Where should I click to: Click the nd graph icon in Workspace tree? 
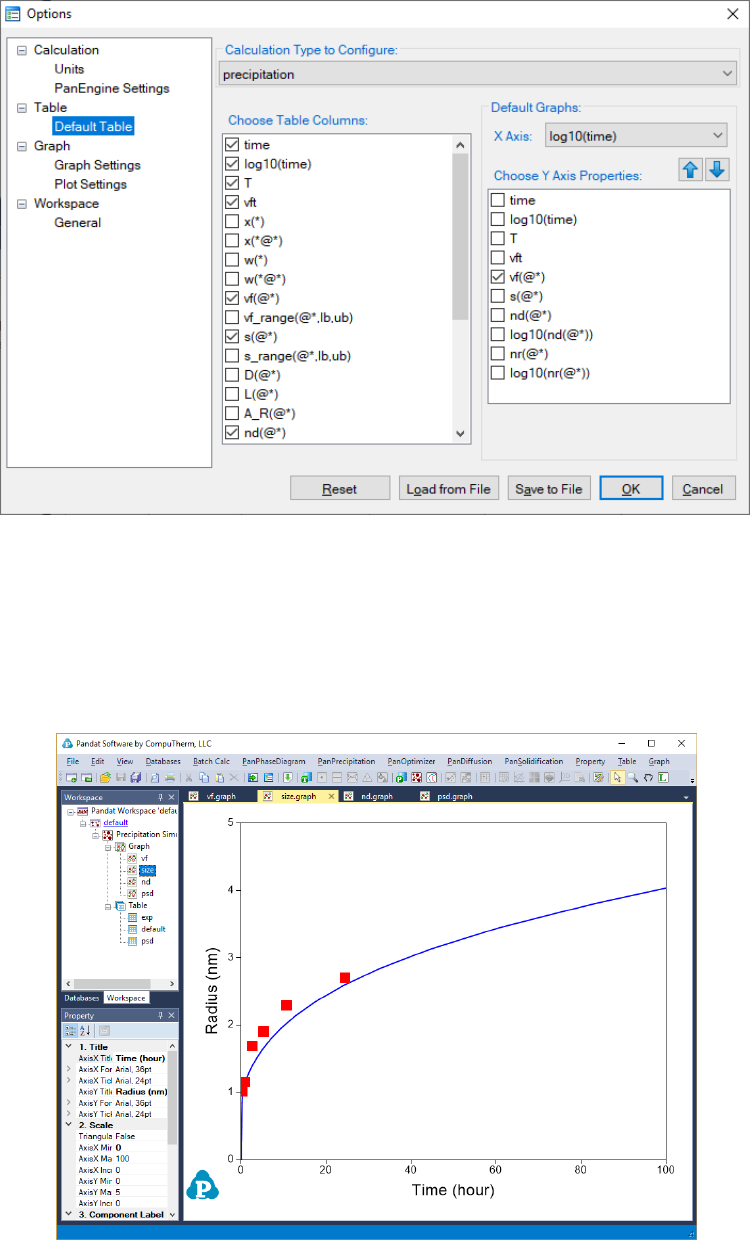pyautogui.click(x=132, y=882)
